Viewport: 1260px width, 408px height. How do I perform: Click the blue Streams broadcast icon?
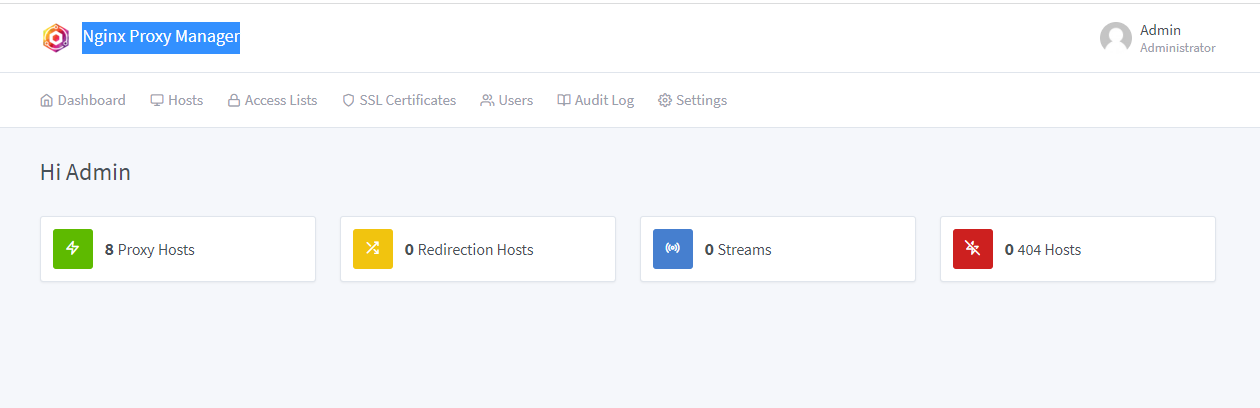(673, 249)
